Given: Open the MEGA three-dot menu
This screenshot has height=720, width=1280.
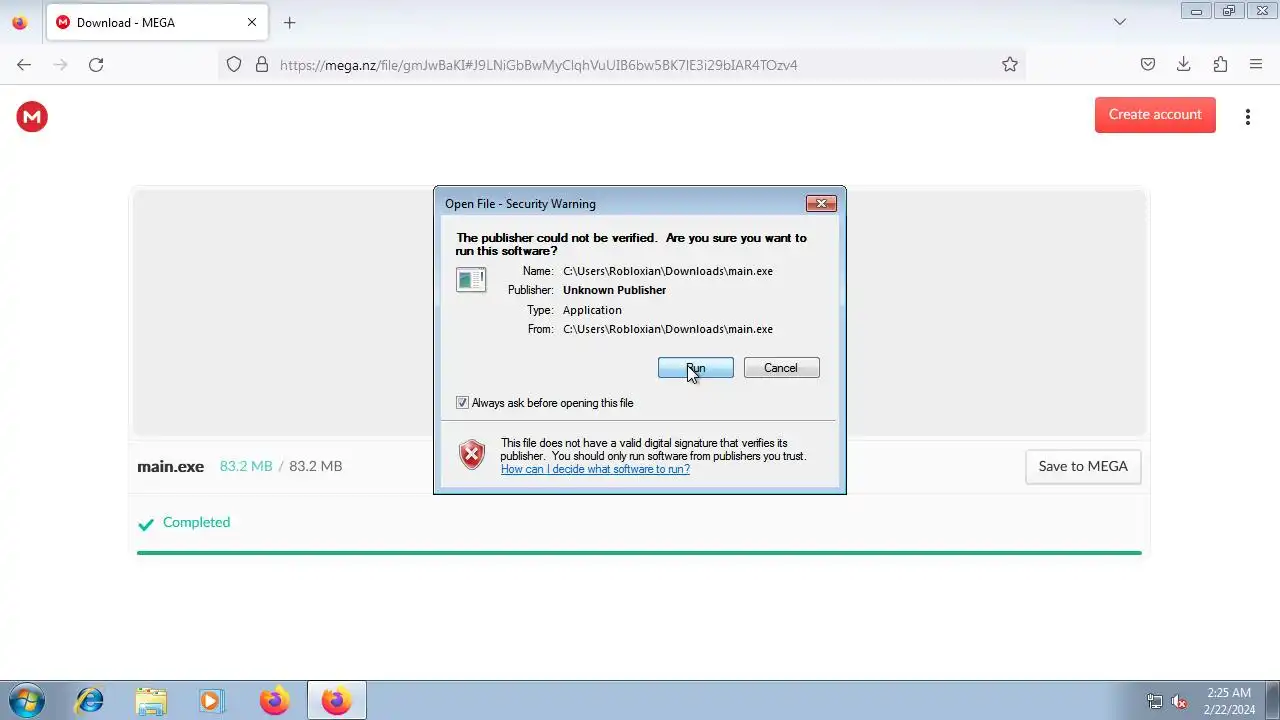Looking at the screenshot, I should click(x=1247, y=117).
